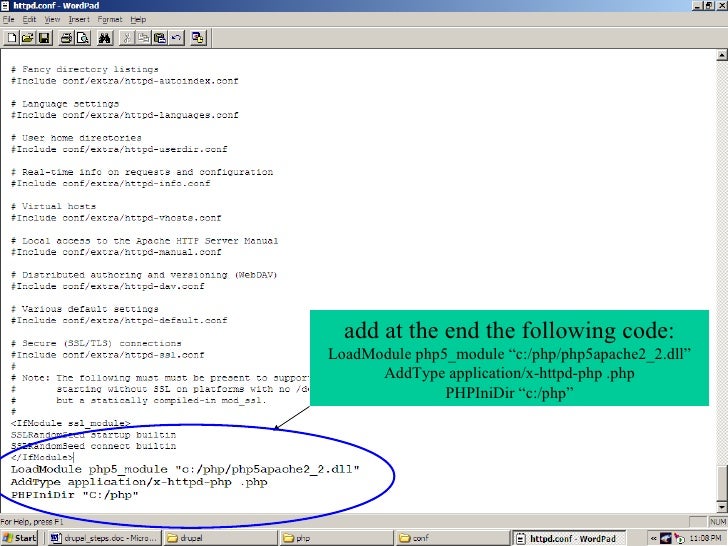Switch to conf folder taskbar button
728x546 pixels.
click(x=452, y=538)
